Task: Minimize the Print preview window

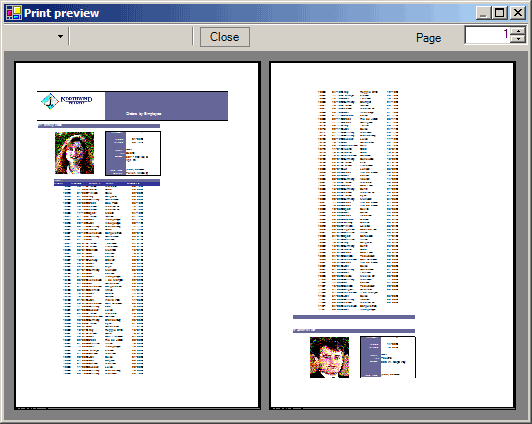Action: point(483,13)
